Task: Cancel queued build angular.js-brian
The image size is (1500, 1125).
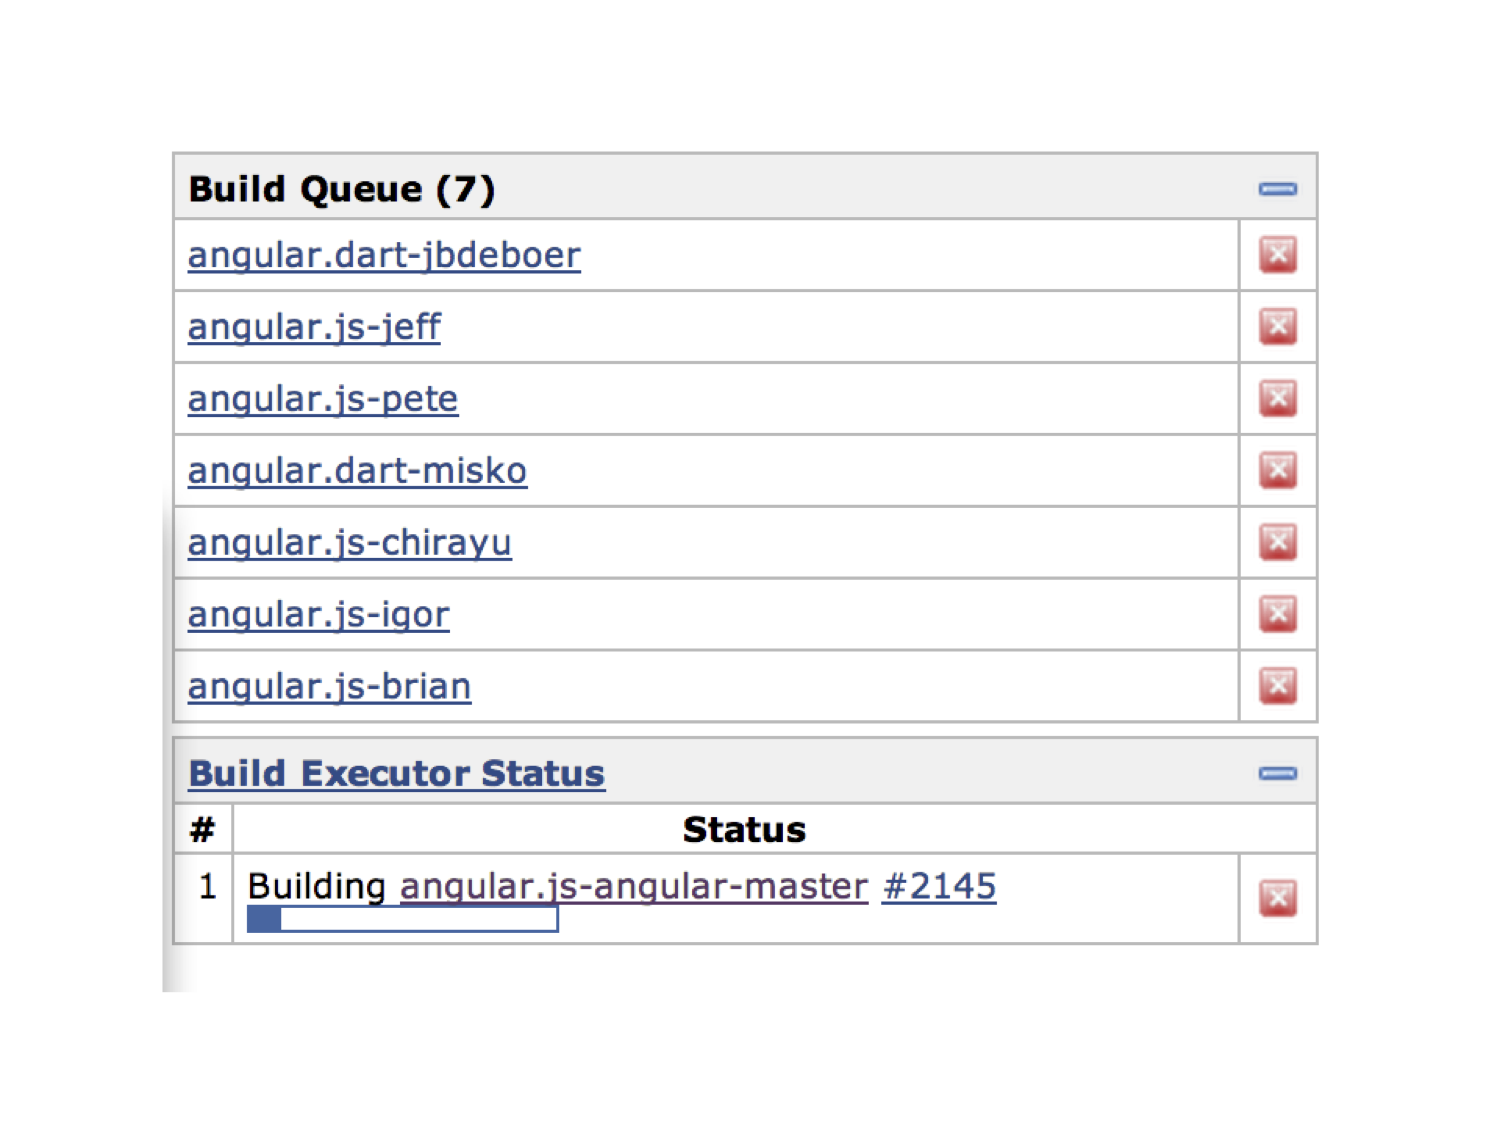Action: (1277, 687)
